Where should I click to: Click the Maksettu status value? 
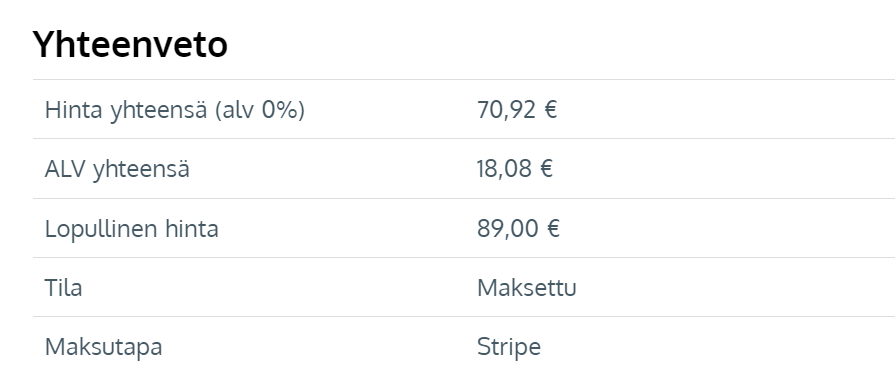click(526, 287)
